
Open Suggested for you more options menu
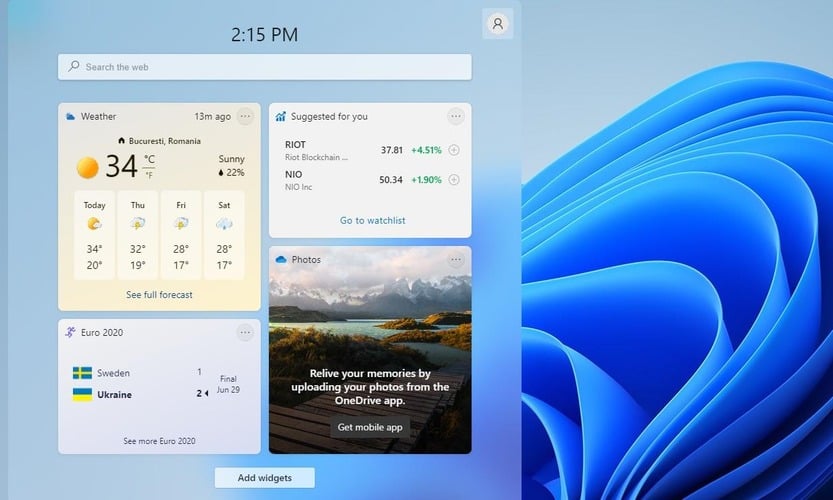coord(456,116)
